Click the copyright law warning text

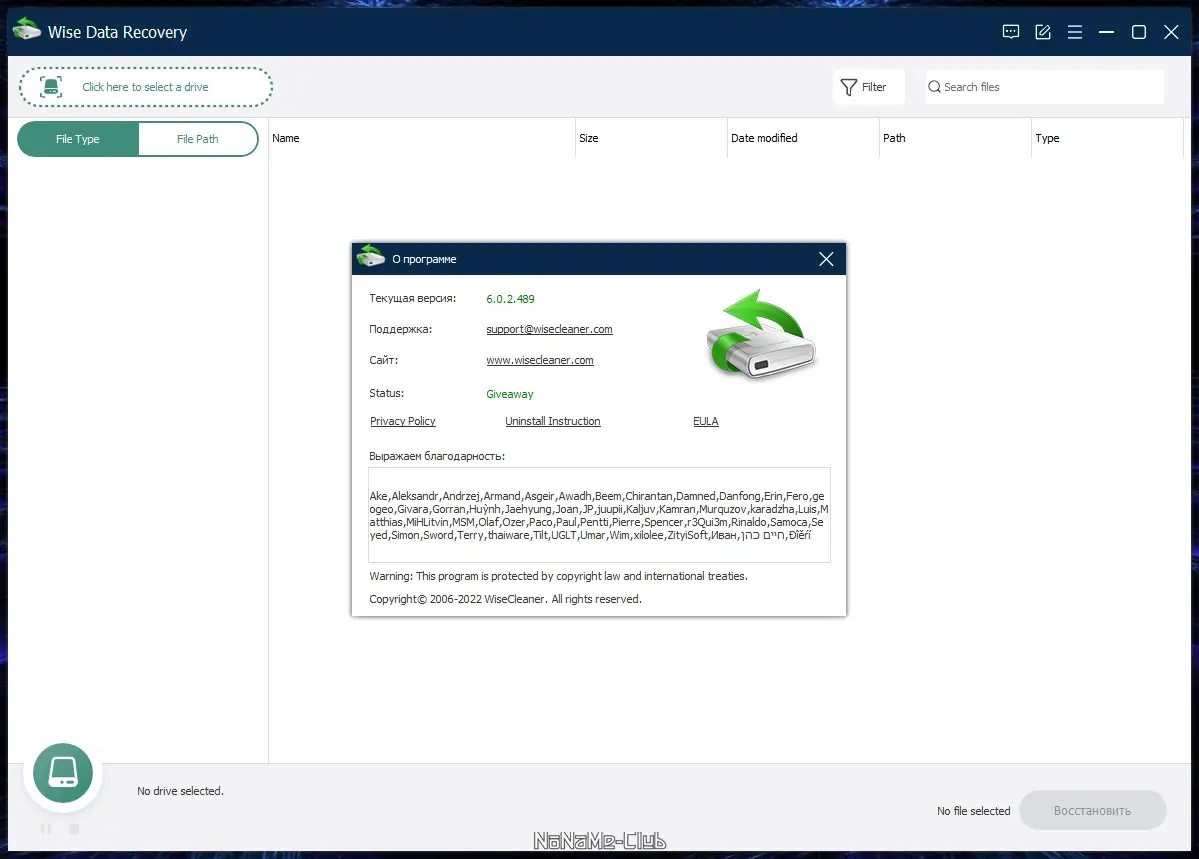pos(558,576)
